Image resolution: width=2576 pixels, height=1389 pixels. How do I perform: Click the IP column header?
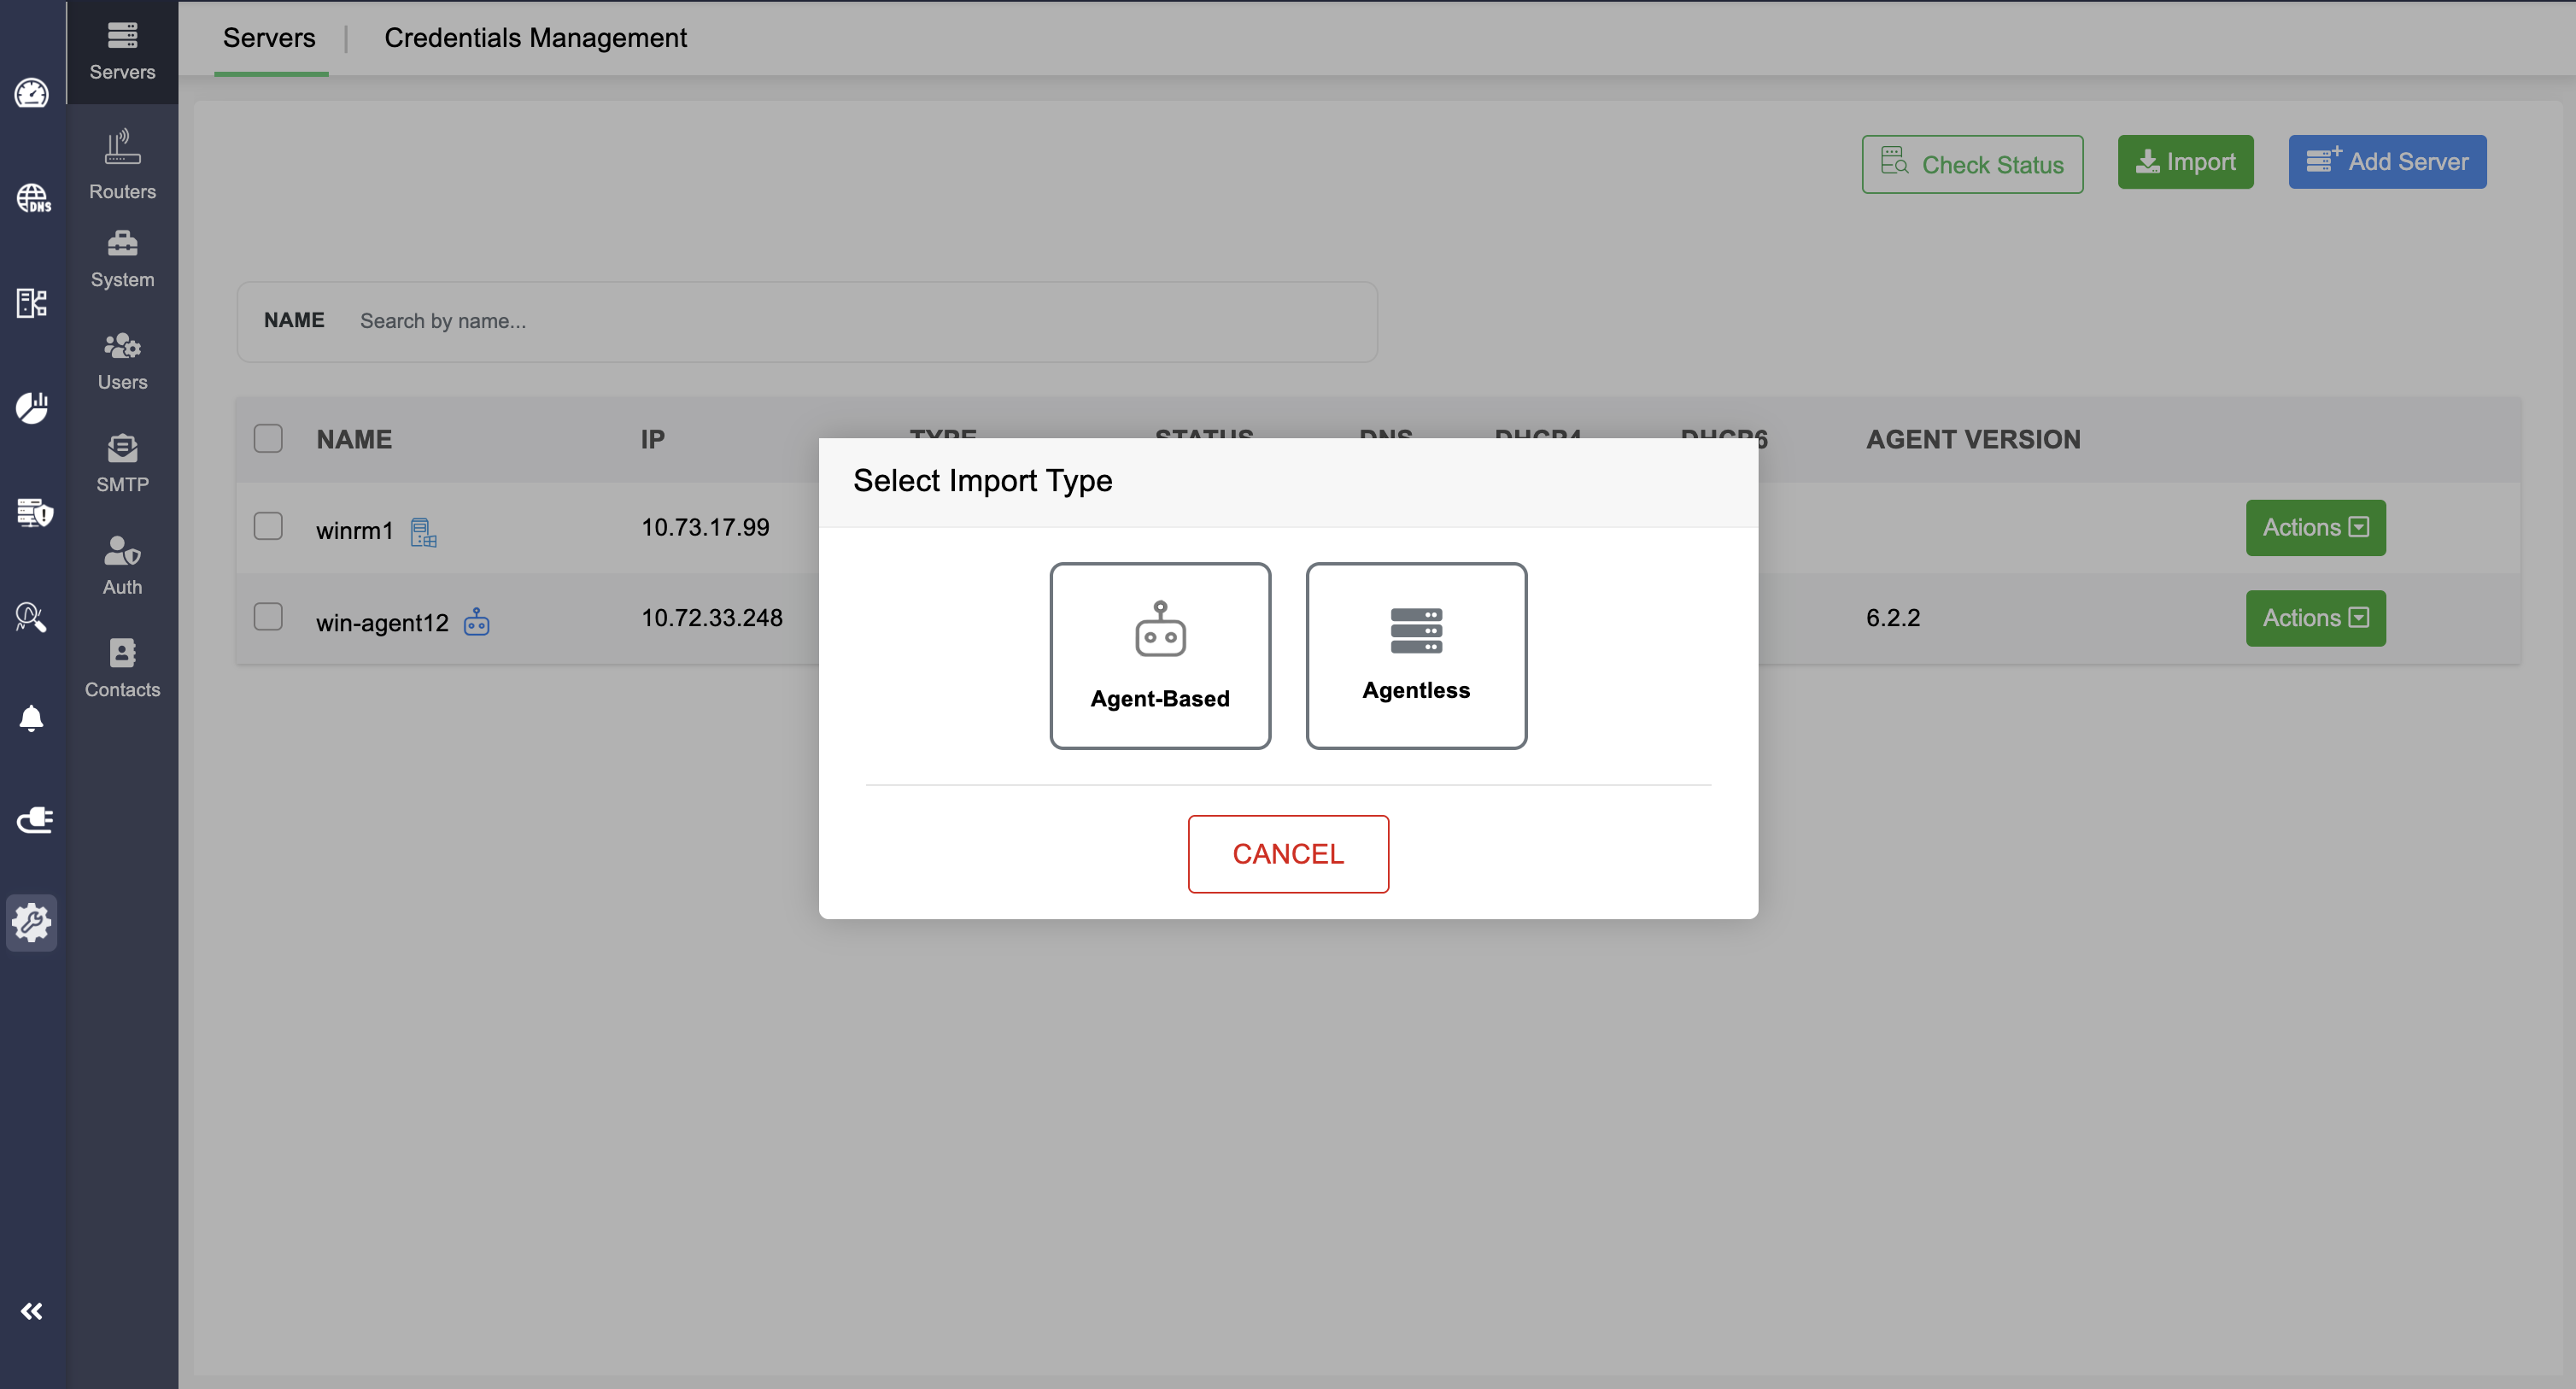[x=652, y=440]
